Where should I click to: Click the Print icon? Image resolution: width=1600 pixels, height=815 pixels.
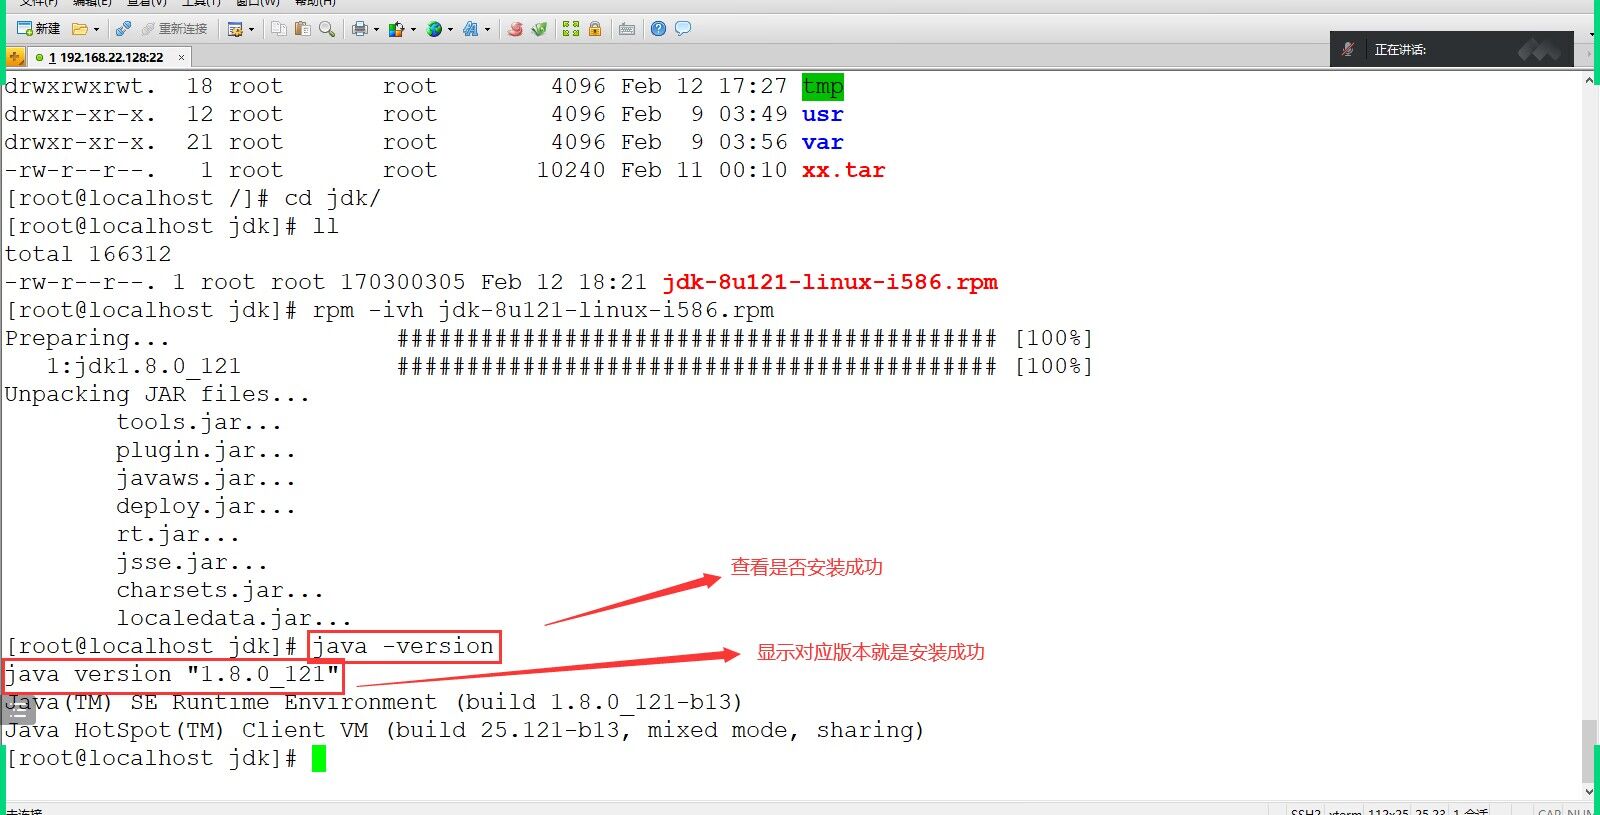pos(359,29)
